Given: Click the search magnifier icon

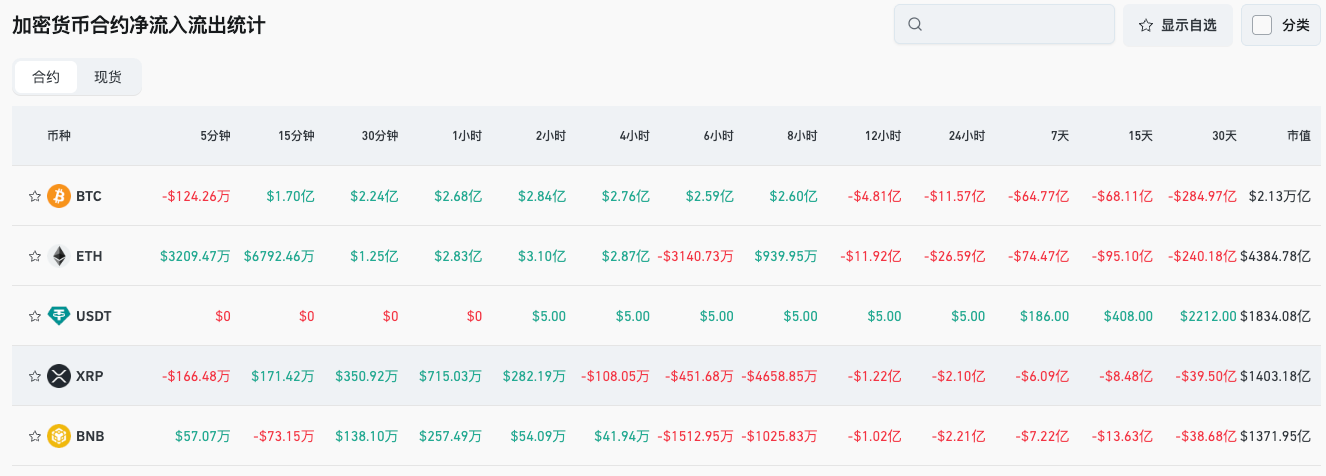Looking at the screenshot, I should tap(915, 25).
